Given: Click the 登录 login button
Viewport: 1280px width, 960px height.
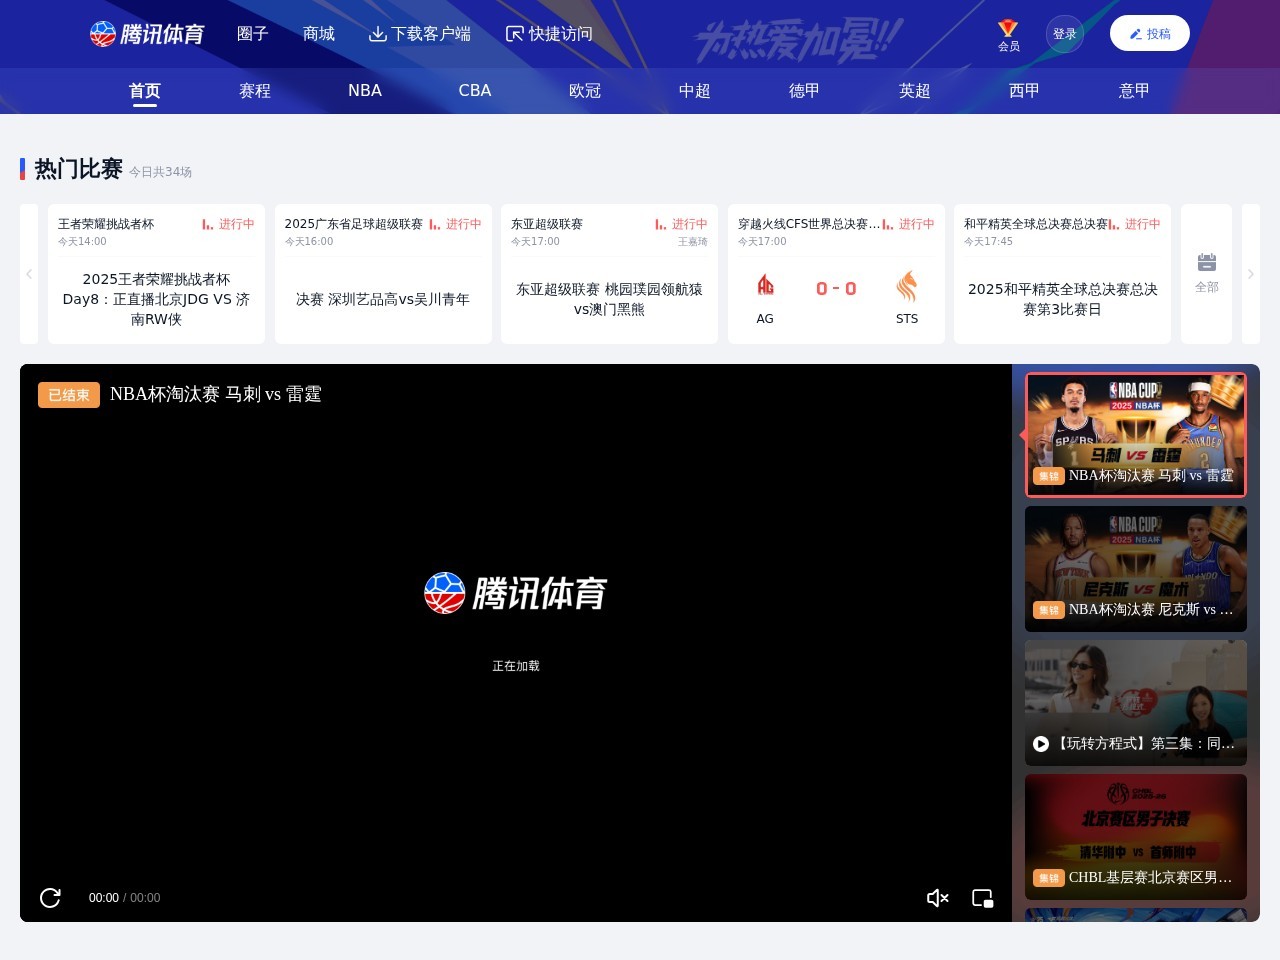Looking at the screenshot, I should (x=1065, y=33).
